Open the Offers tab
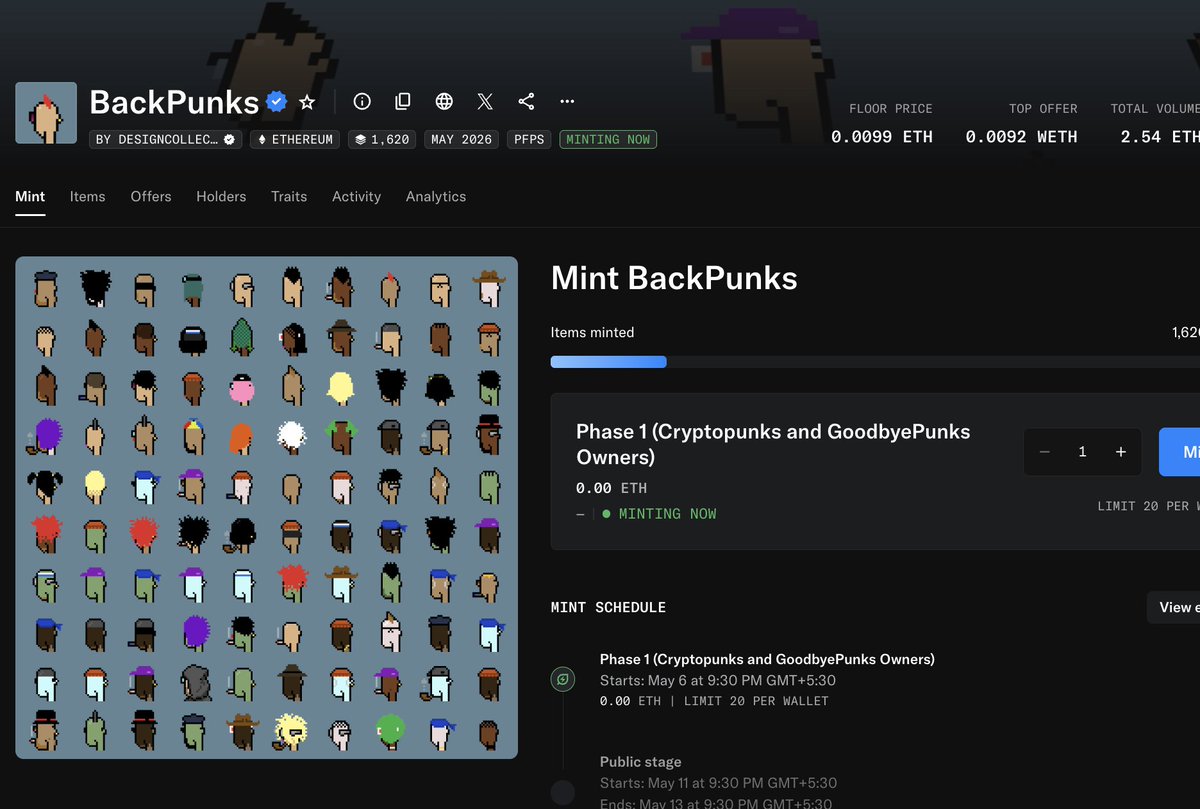The width and height of the screenshot is (1200, 809). click(x=151, y=196)
